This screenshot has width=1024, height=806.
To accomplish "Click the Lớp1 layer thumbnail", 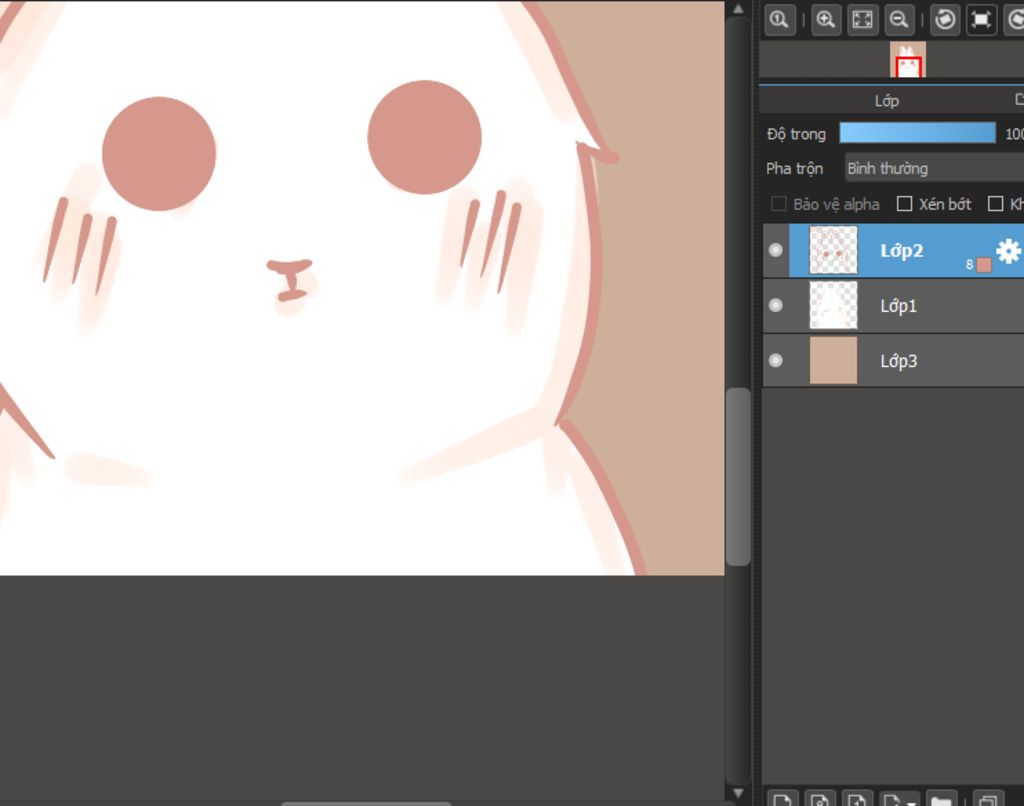I will point(833,305).
